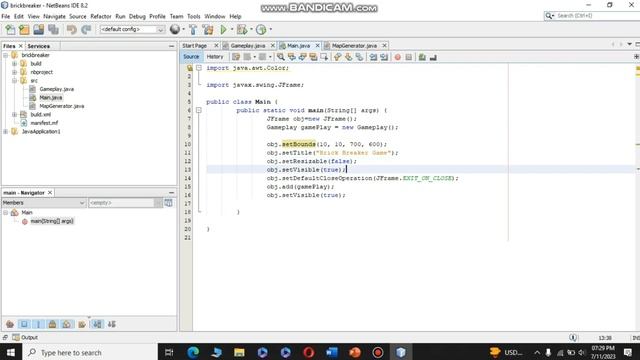Open the default config dropdown
The image size is (640, 360).
[160, 29]
